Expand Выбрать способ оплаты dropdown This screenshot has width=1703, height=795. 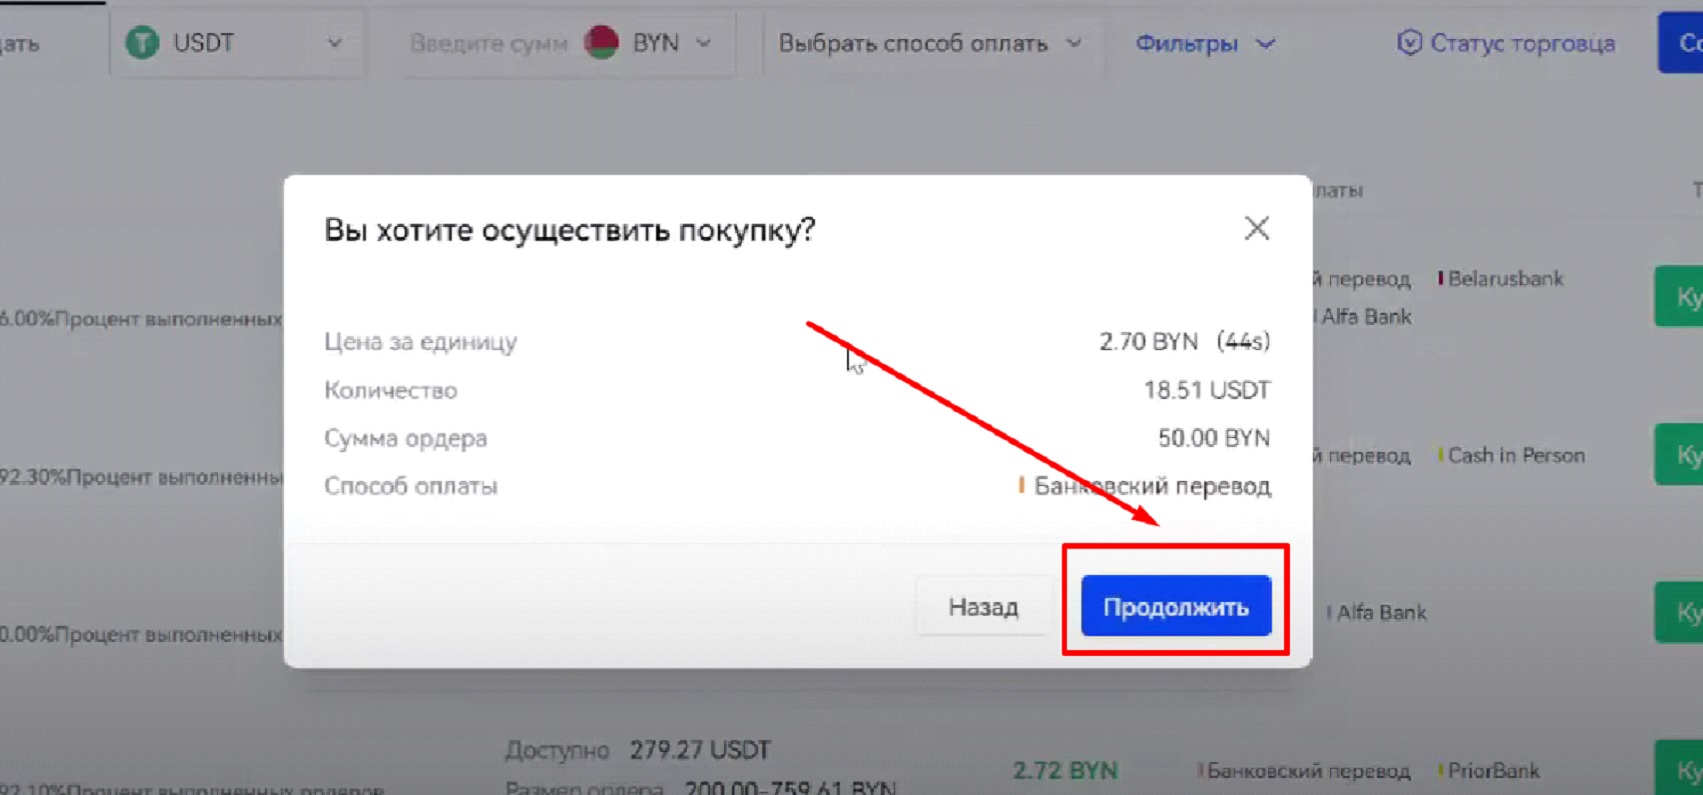[x=931, y=43]
